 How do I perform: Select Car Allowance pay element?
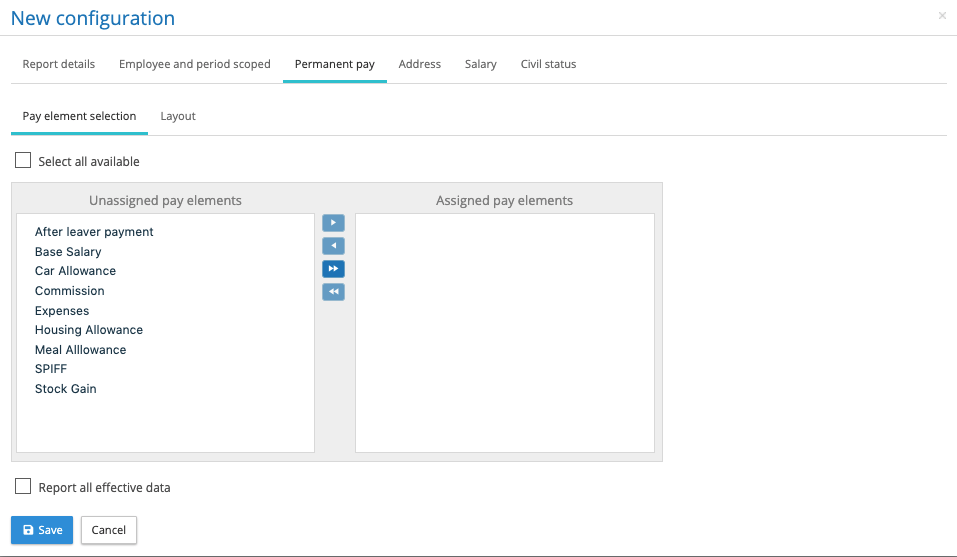pos(75,271)
